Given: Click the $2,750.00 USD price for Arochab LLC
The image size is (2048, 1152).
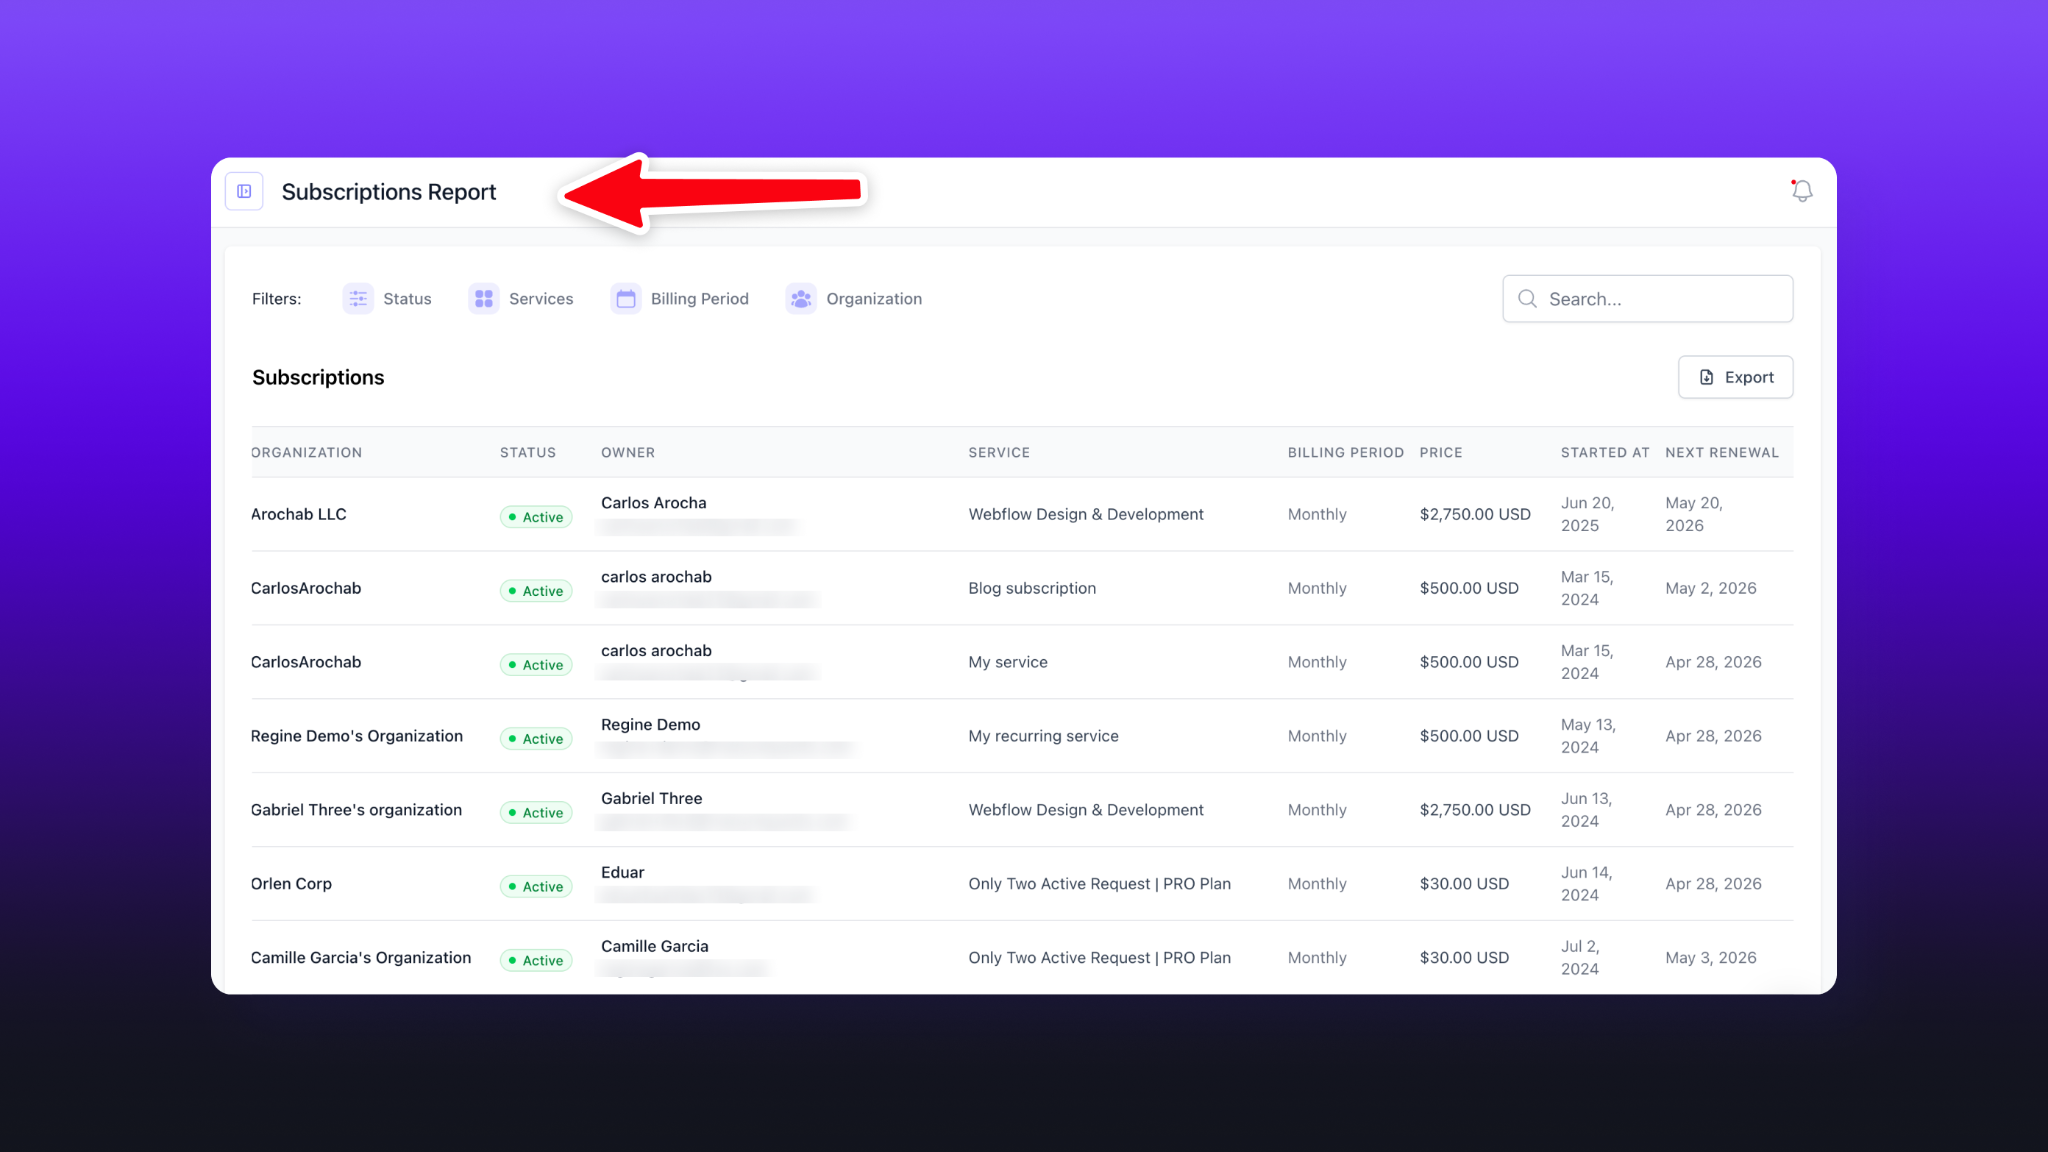Looking at the screenshot, I should pos(1475,514).
